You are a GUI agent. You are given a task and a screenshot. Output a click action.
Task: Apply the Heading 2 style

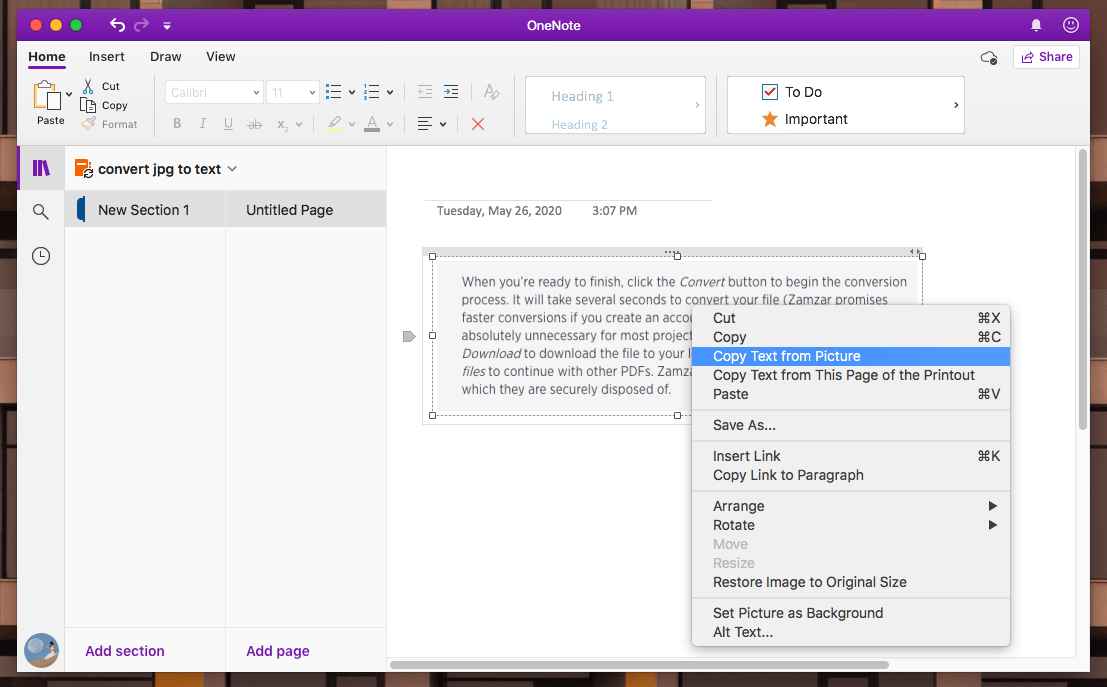pos(580,124)
